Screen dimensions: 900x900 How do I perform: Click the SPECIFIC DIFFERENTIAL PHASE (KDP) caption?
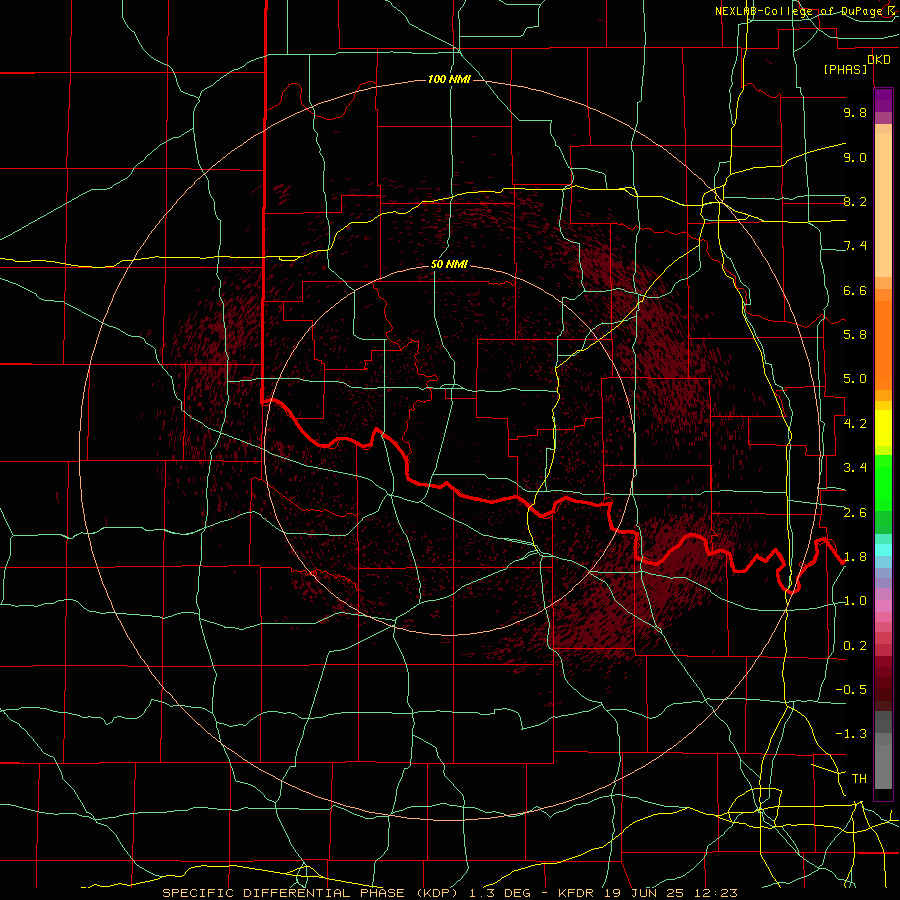tap(312, 893)
